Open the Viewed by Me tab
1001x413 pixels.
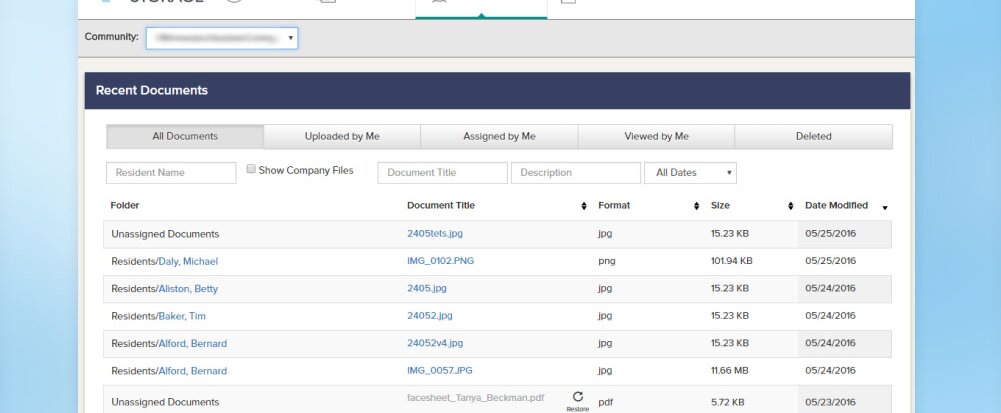coord(656,137)
